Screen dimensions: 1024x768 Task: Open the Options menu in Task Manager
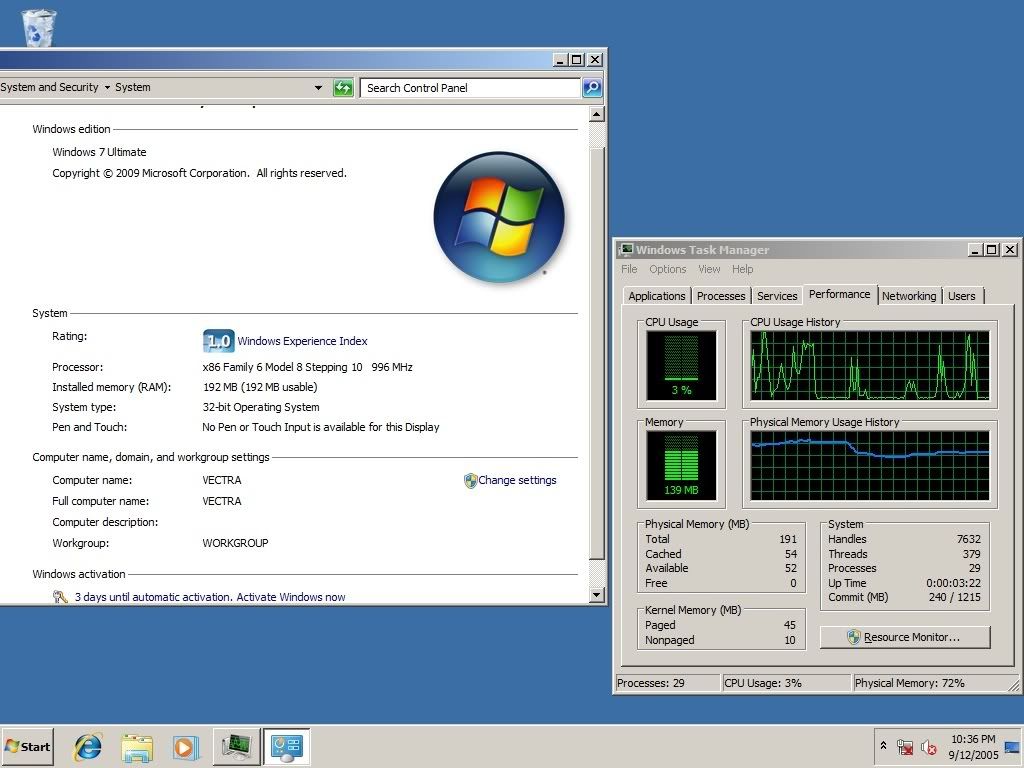pyautogui.click(x=667, y=269)
